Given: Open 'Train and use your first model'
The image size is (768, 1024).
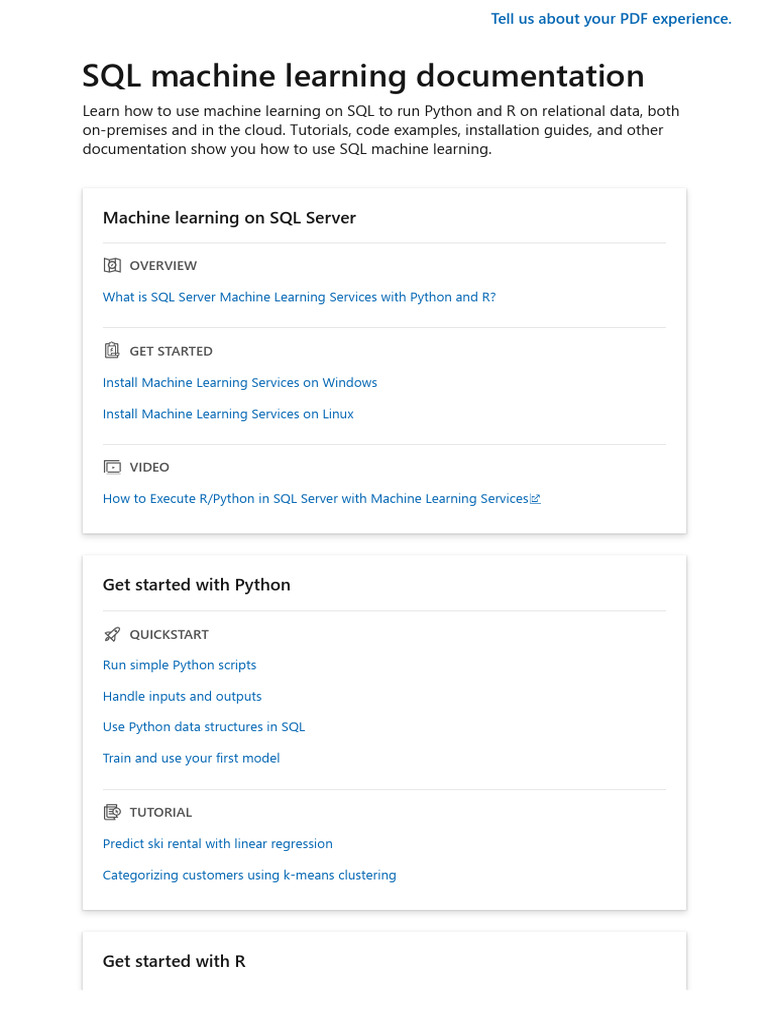Looking at the screenshot, I should click(191, 758).
